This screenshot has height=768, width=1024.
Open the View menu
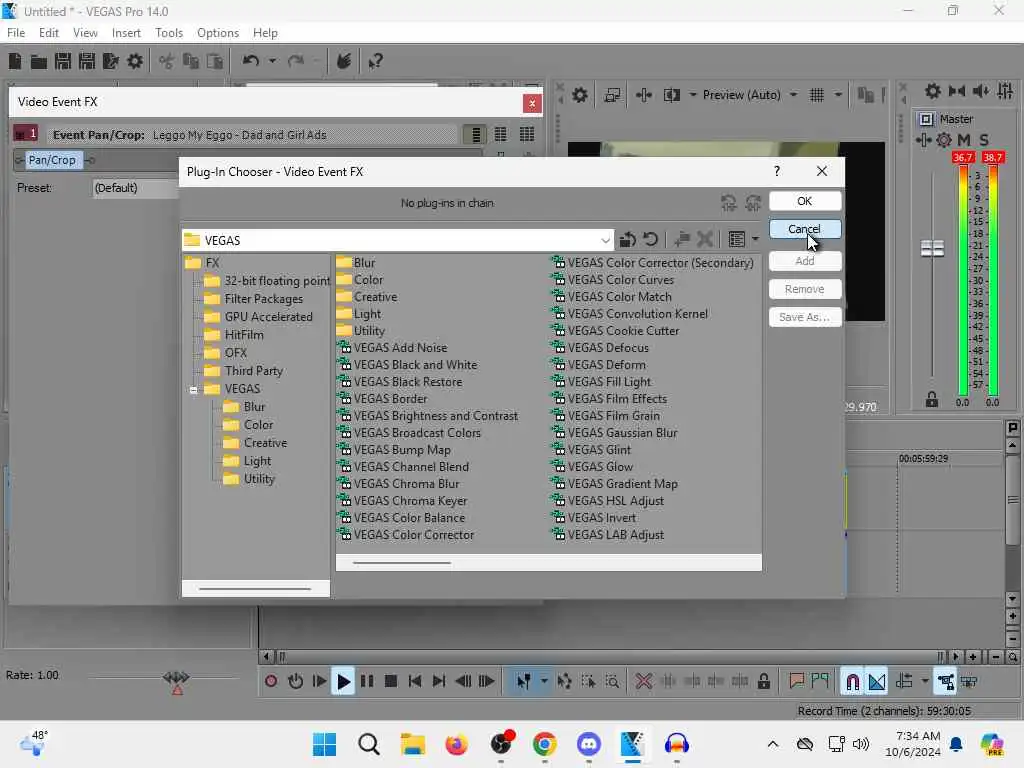coord(85,33)
